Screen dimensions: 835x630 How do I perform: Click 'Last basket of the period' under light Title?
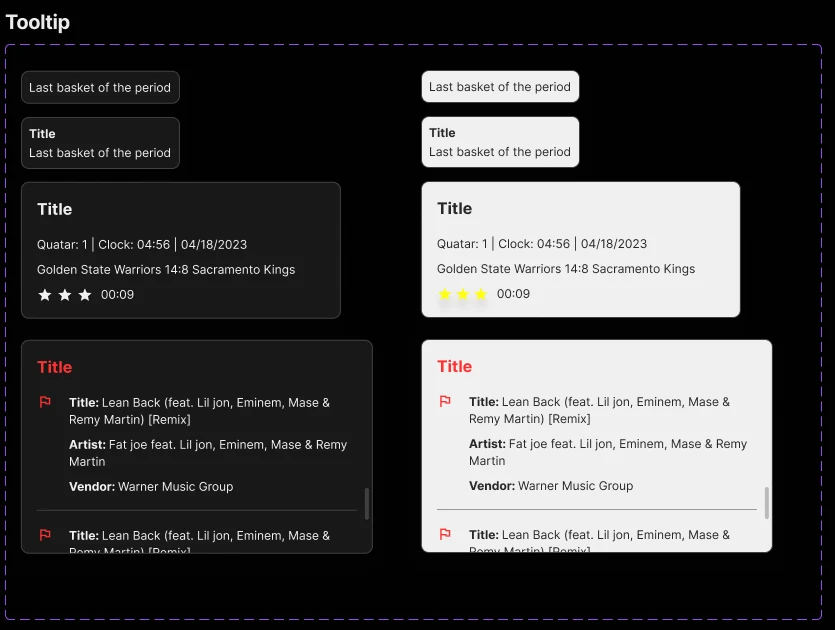[x=500, y=152]
